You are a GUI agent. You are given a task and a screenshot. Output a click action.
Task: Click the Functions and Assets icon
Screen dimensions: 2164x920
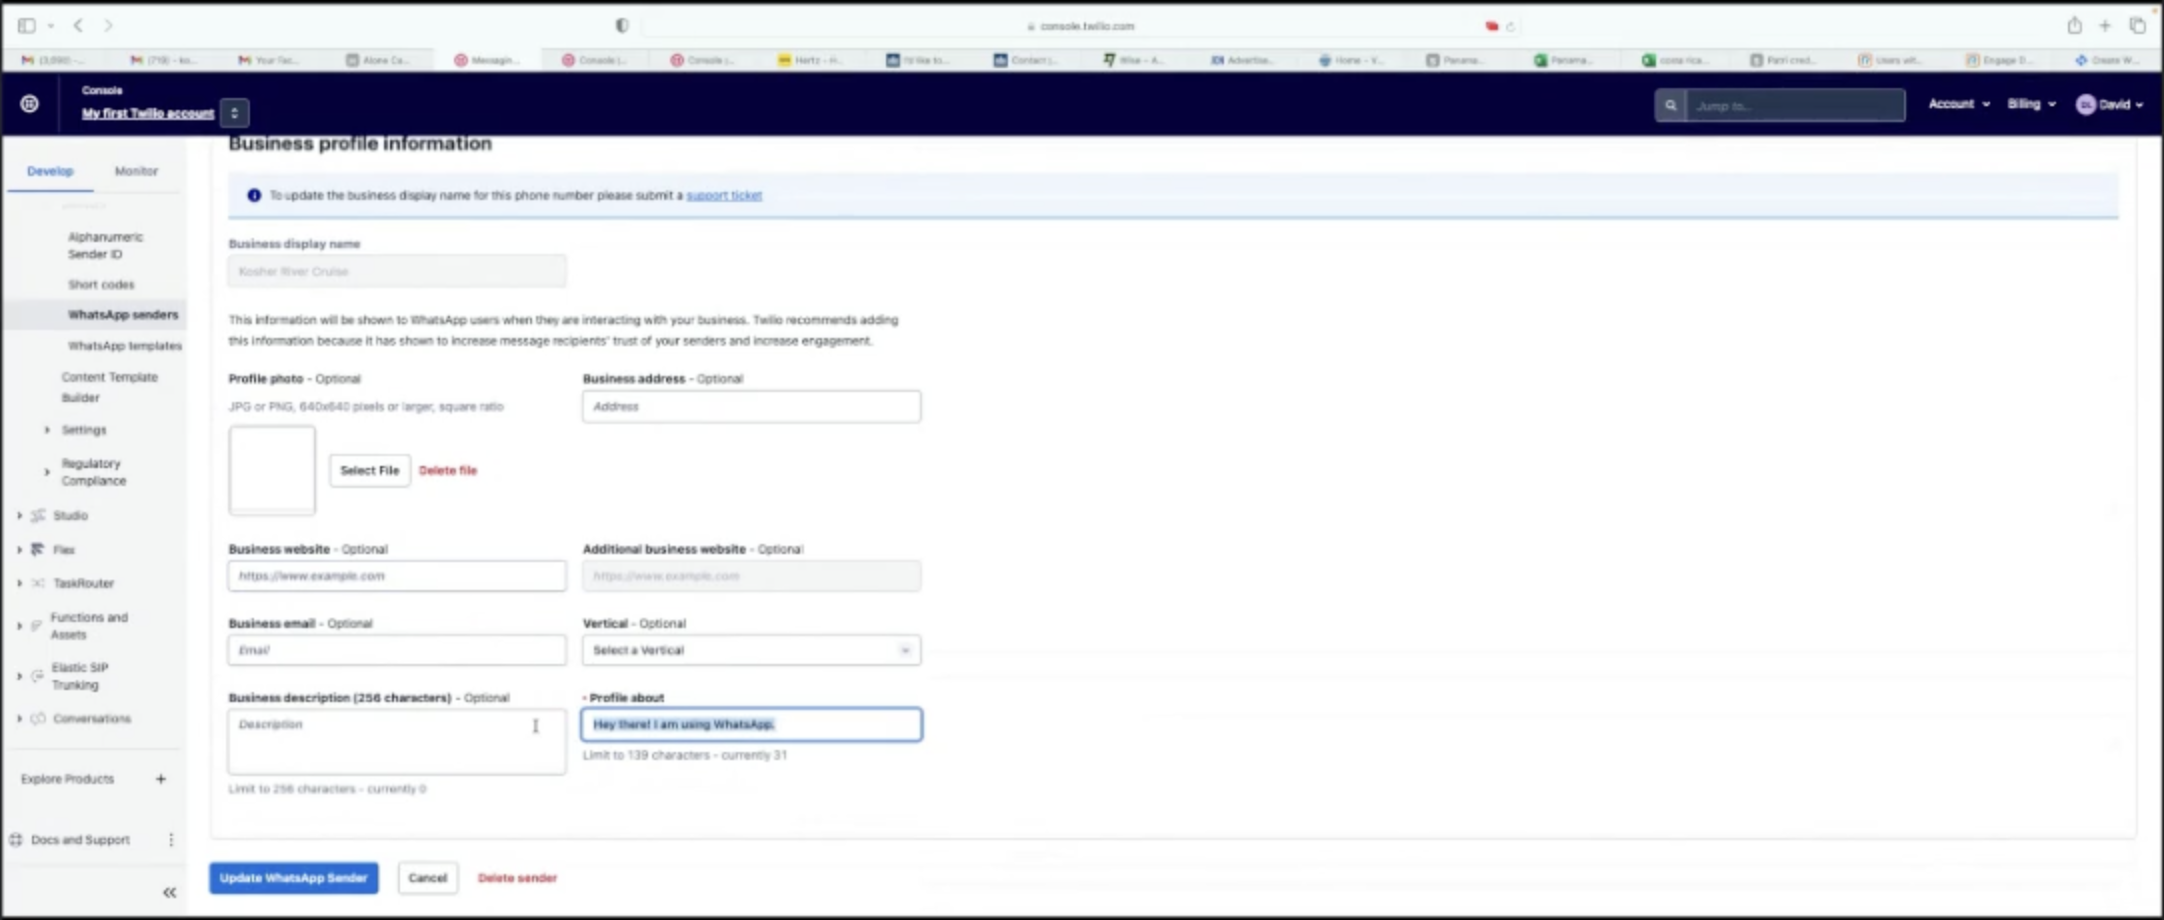(x=37, y=626)
